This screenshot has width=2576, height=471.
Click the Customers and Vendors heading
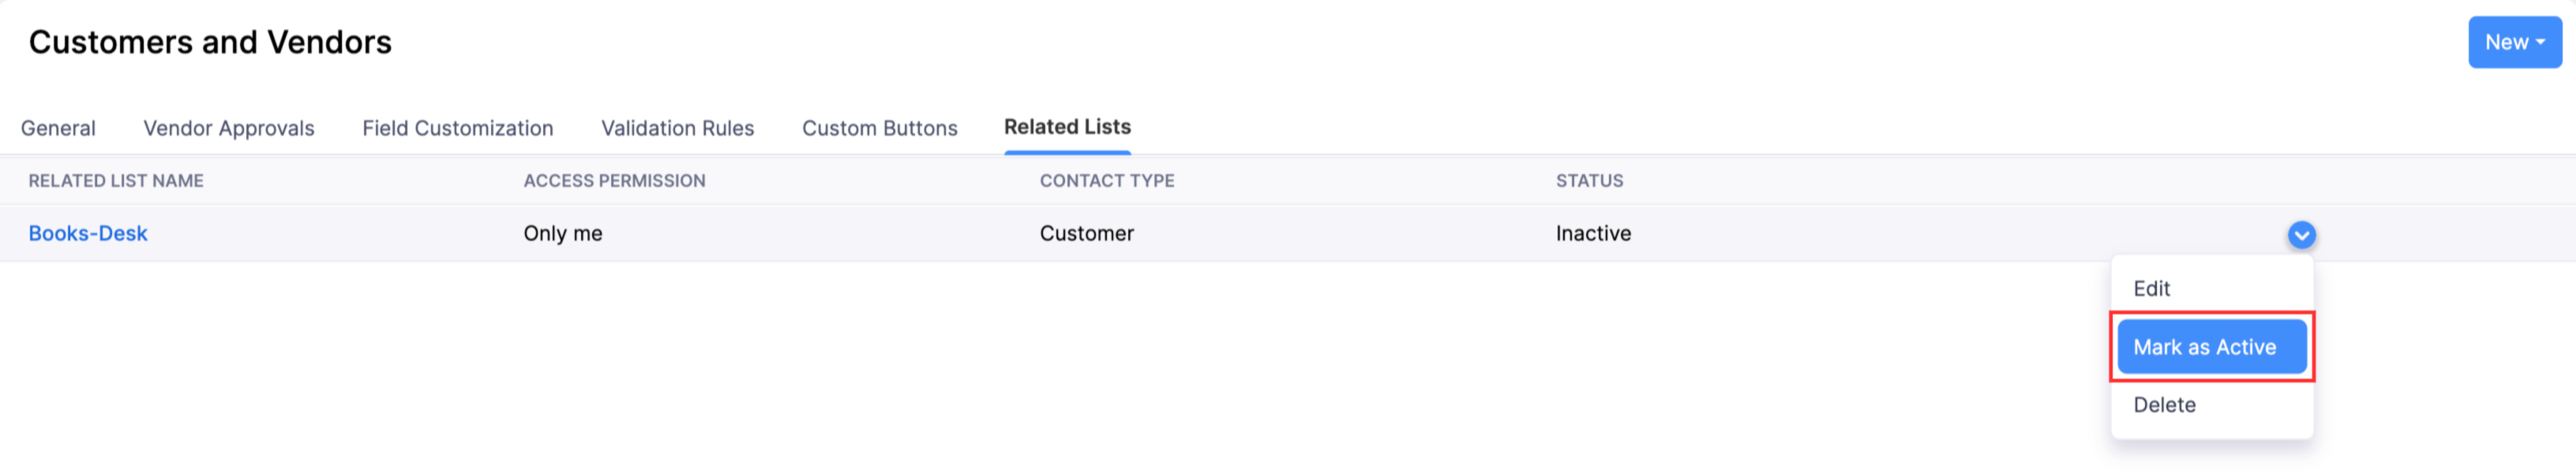tap(211, 42)
